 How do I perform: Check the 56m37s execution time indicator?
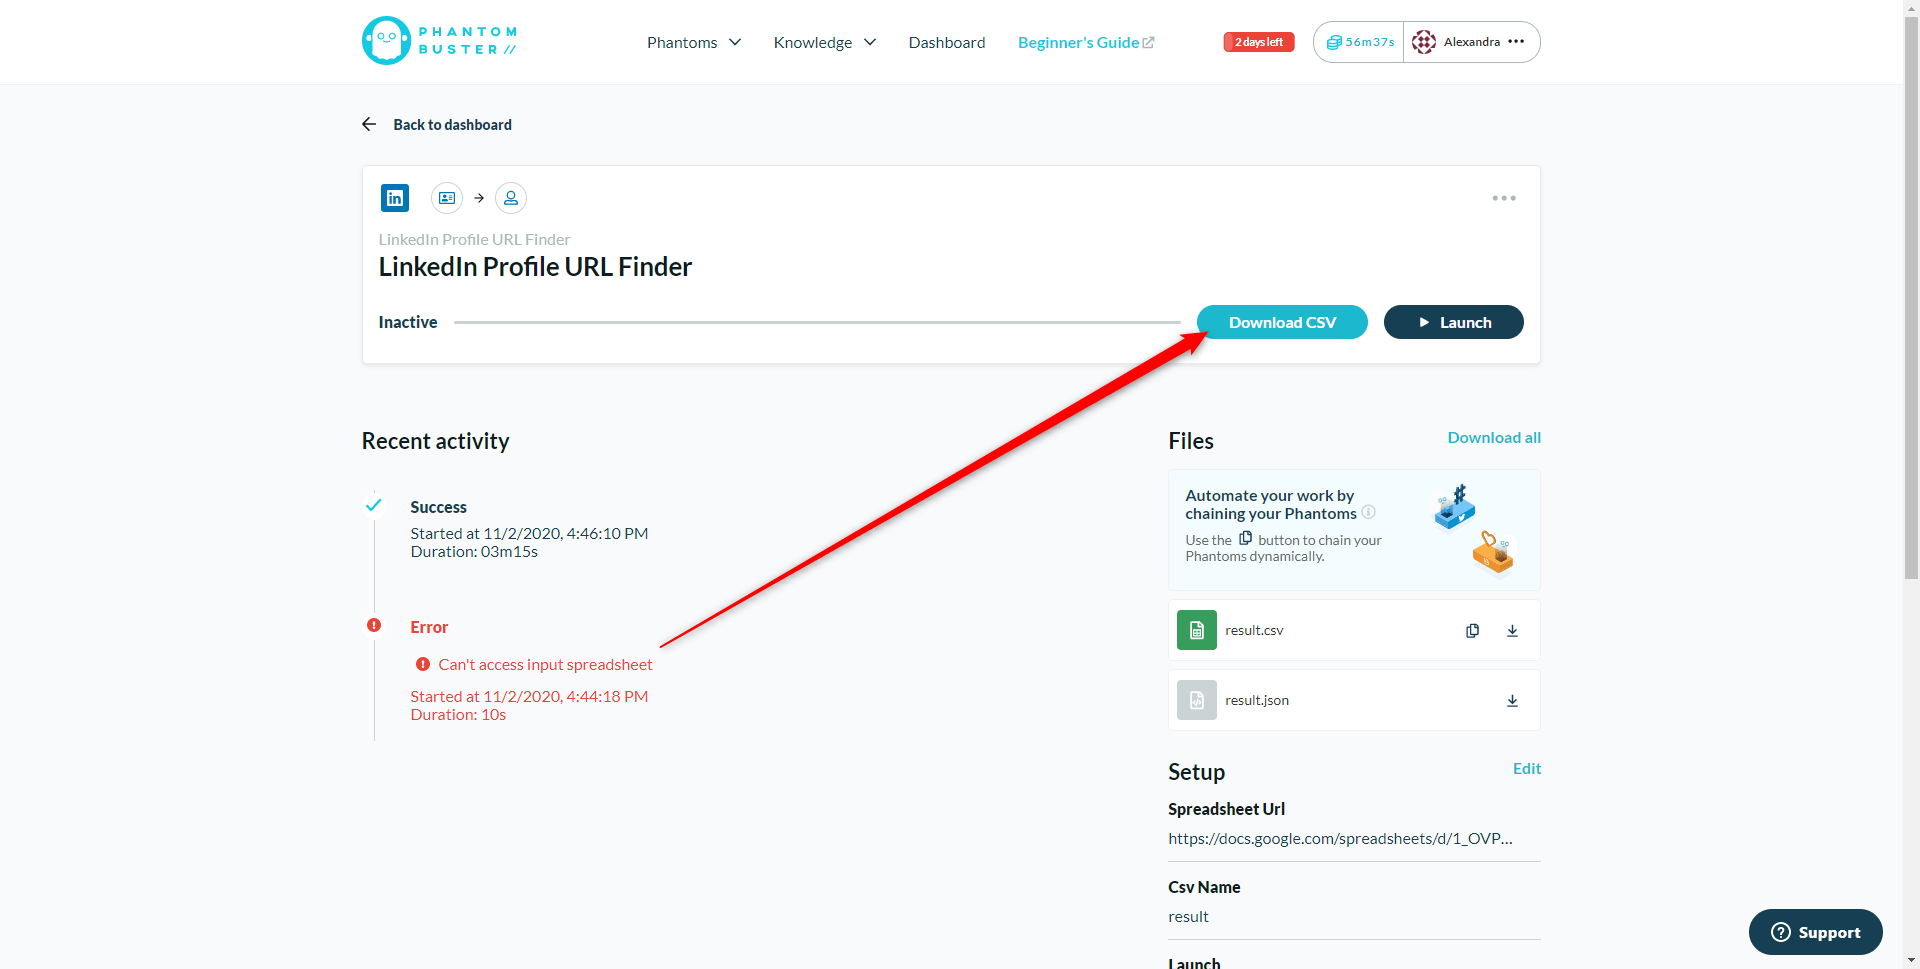[x=1360, y=42]
